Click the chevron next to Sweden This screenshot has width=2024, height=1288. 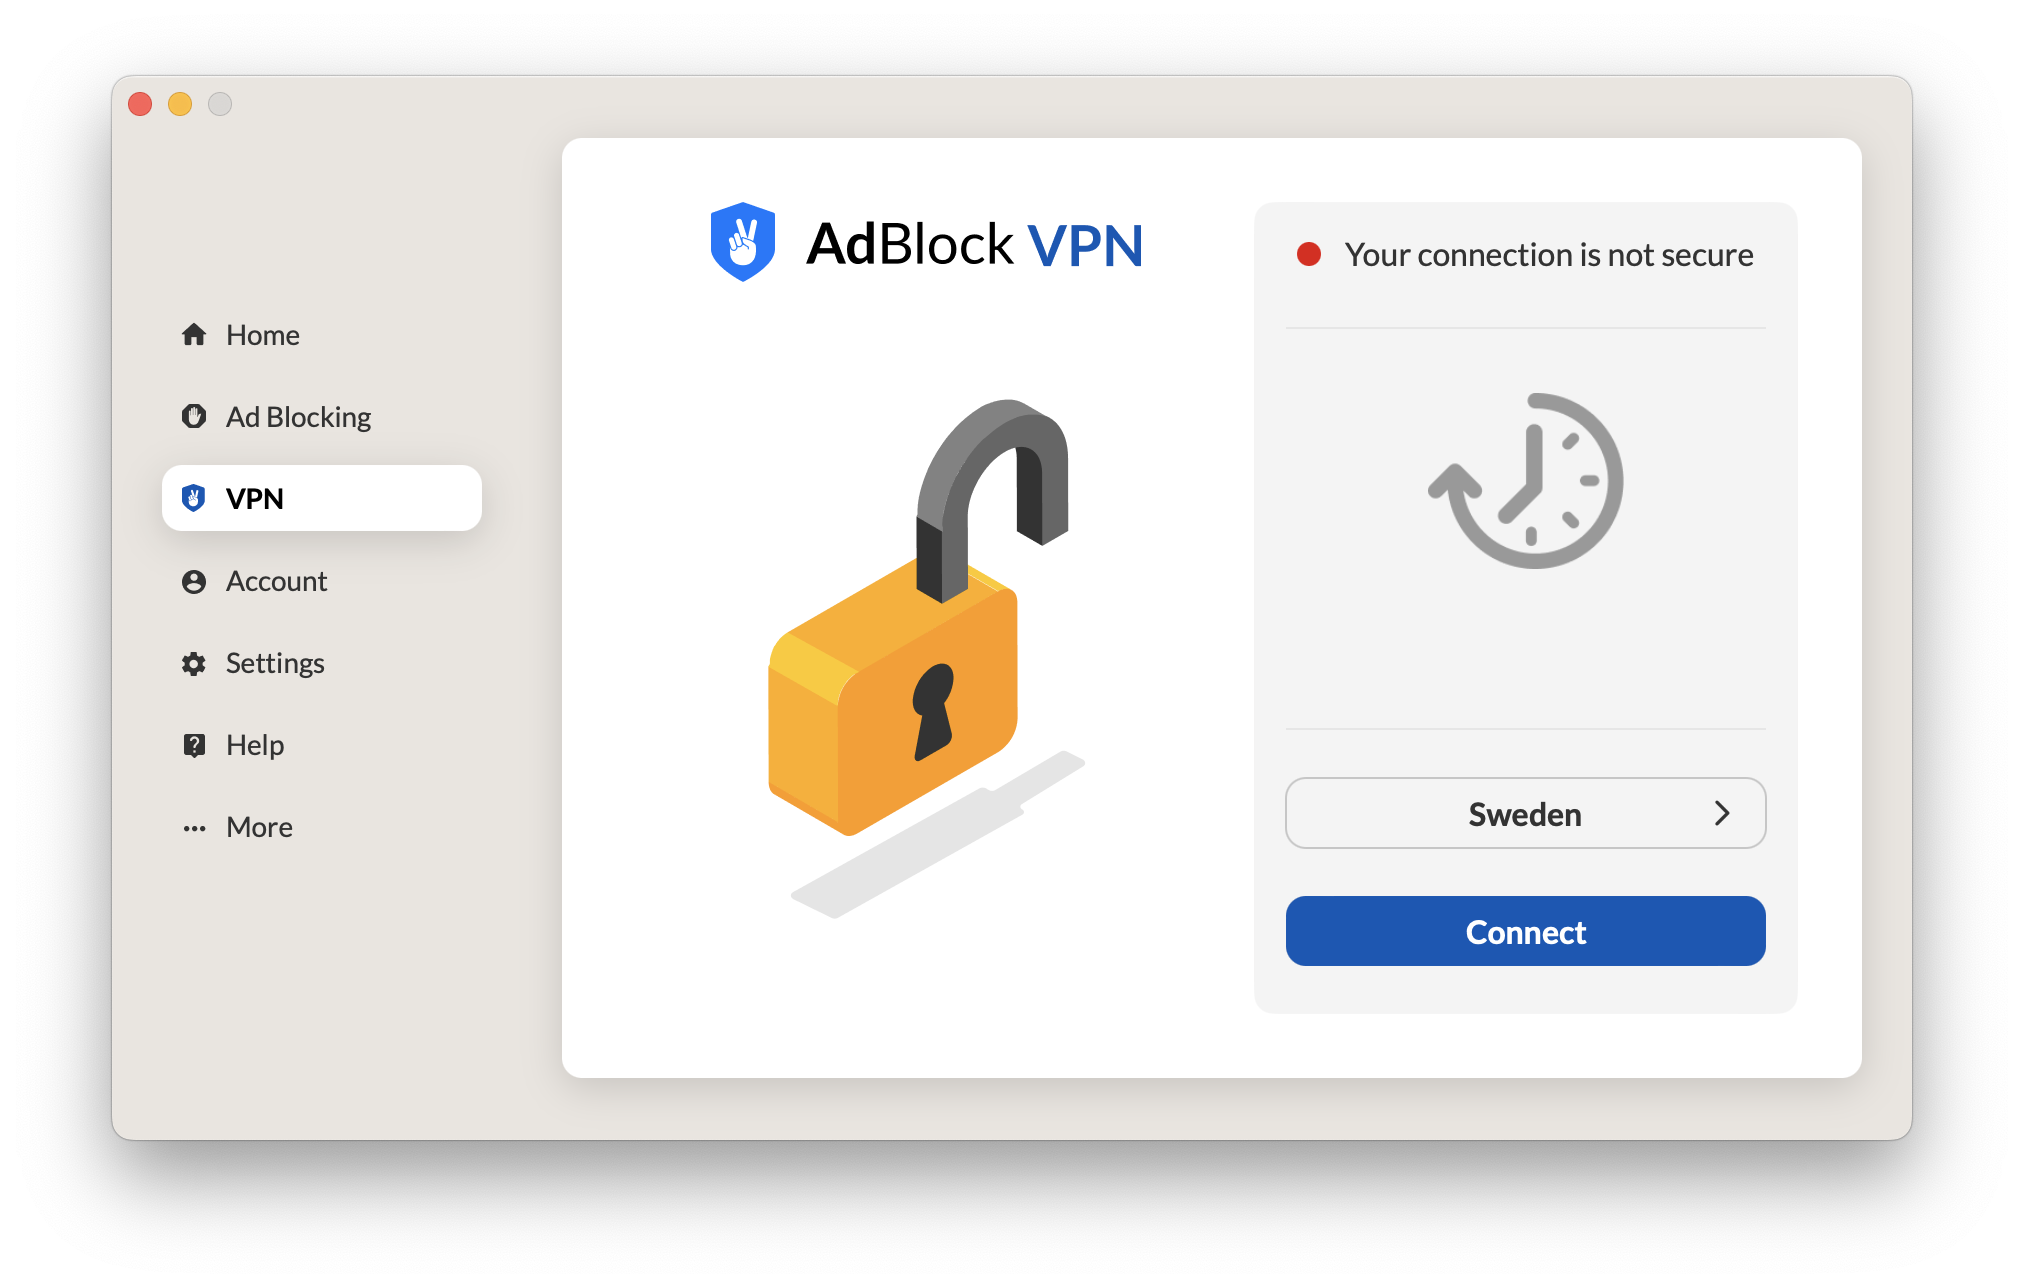tap(1722, 813)
